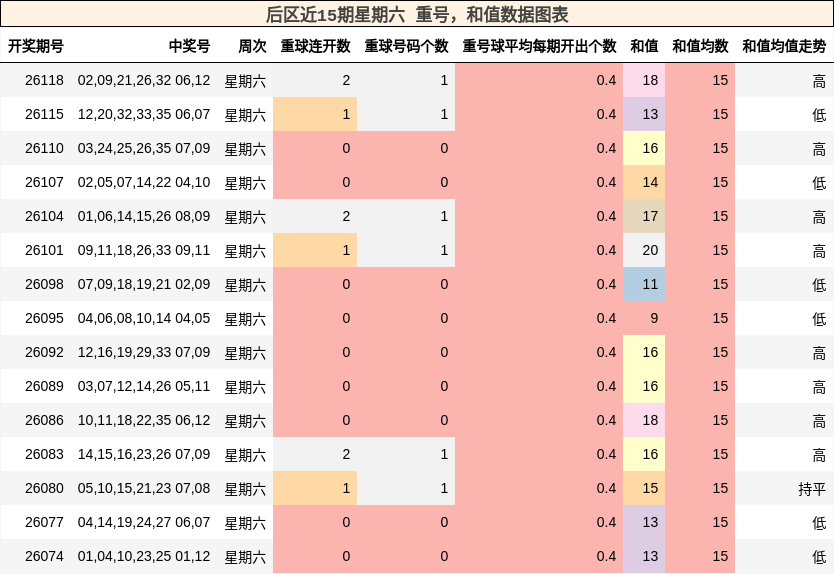The image size is (834, 574).
Task: Click 和值 cell 9 in row 26095
Action: click(x=644, y=319)
